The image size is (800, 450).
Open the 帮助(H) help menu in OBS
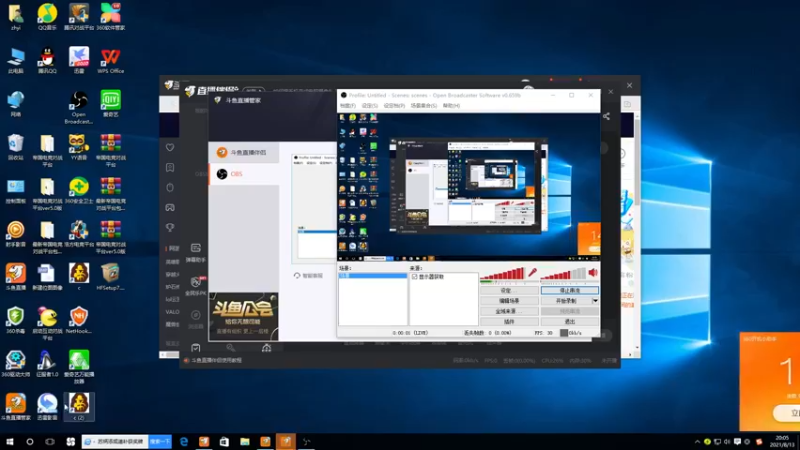click(x=451, y=106)
